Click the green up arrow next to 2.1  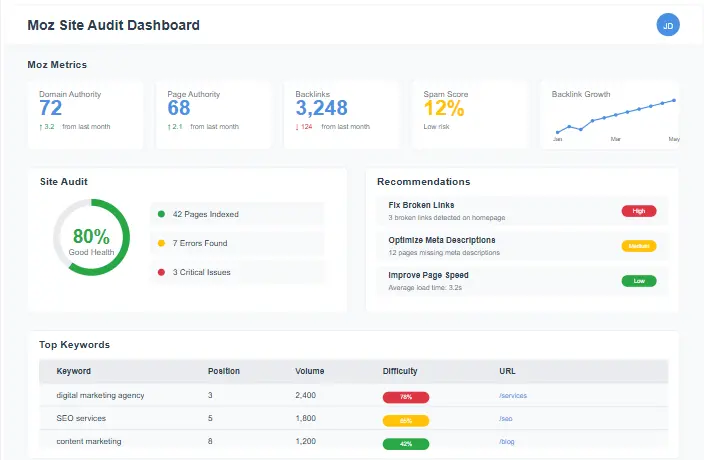tap(169, 127)
